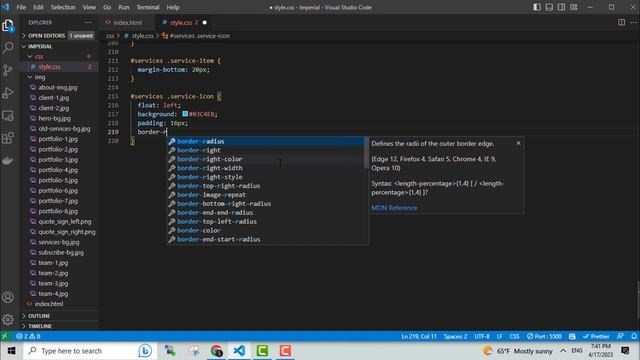
Task: Expand the Open Editors section
Action: 58,36
